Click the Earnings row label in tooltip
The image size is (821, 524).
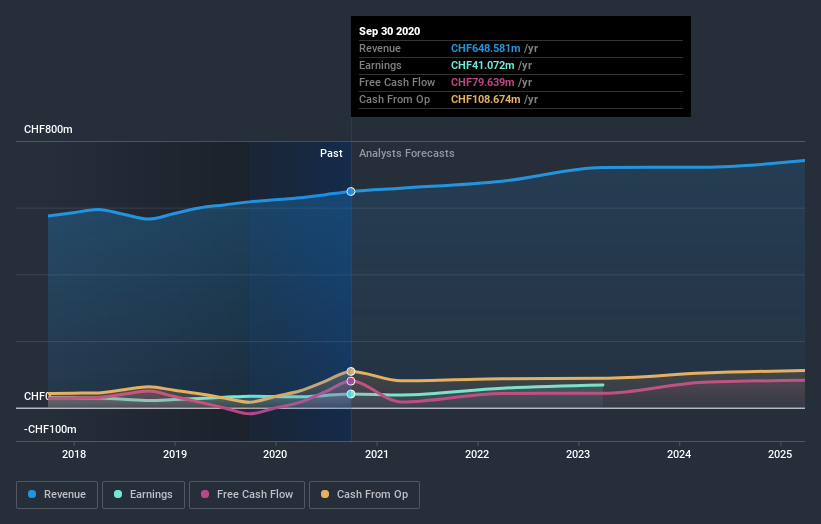point(381,65)
